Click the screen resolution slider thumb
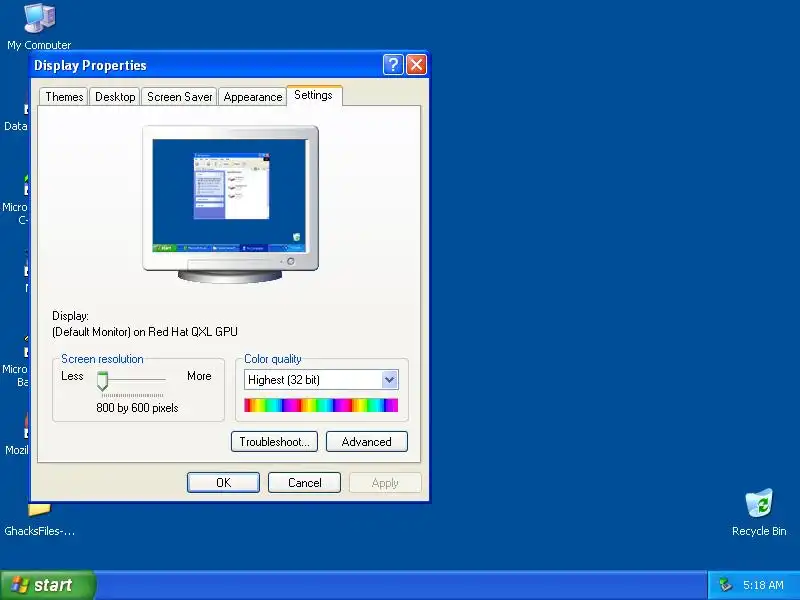 [103, 381]
